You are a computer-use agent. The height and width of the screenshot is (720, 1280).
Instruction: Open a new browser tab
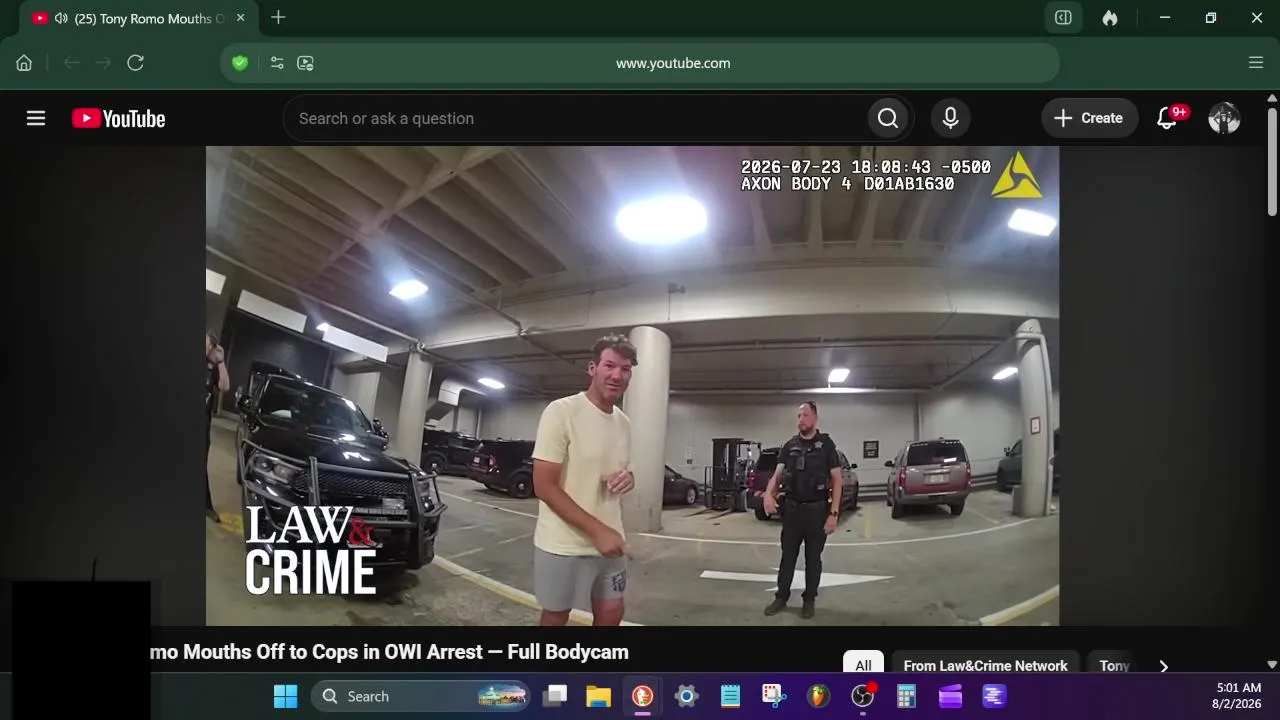pos(278,17)
